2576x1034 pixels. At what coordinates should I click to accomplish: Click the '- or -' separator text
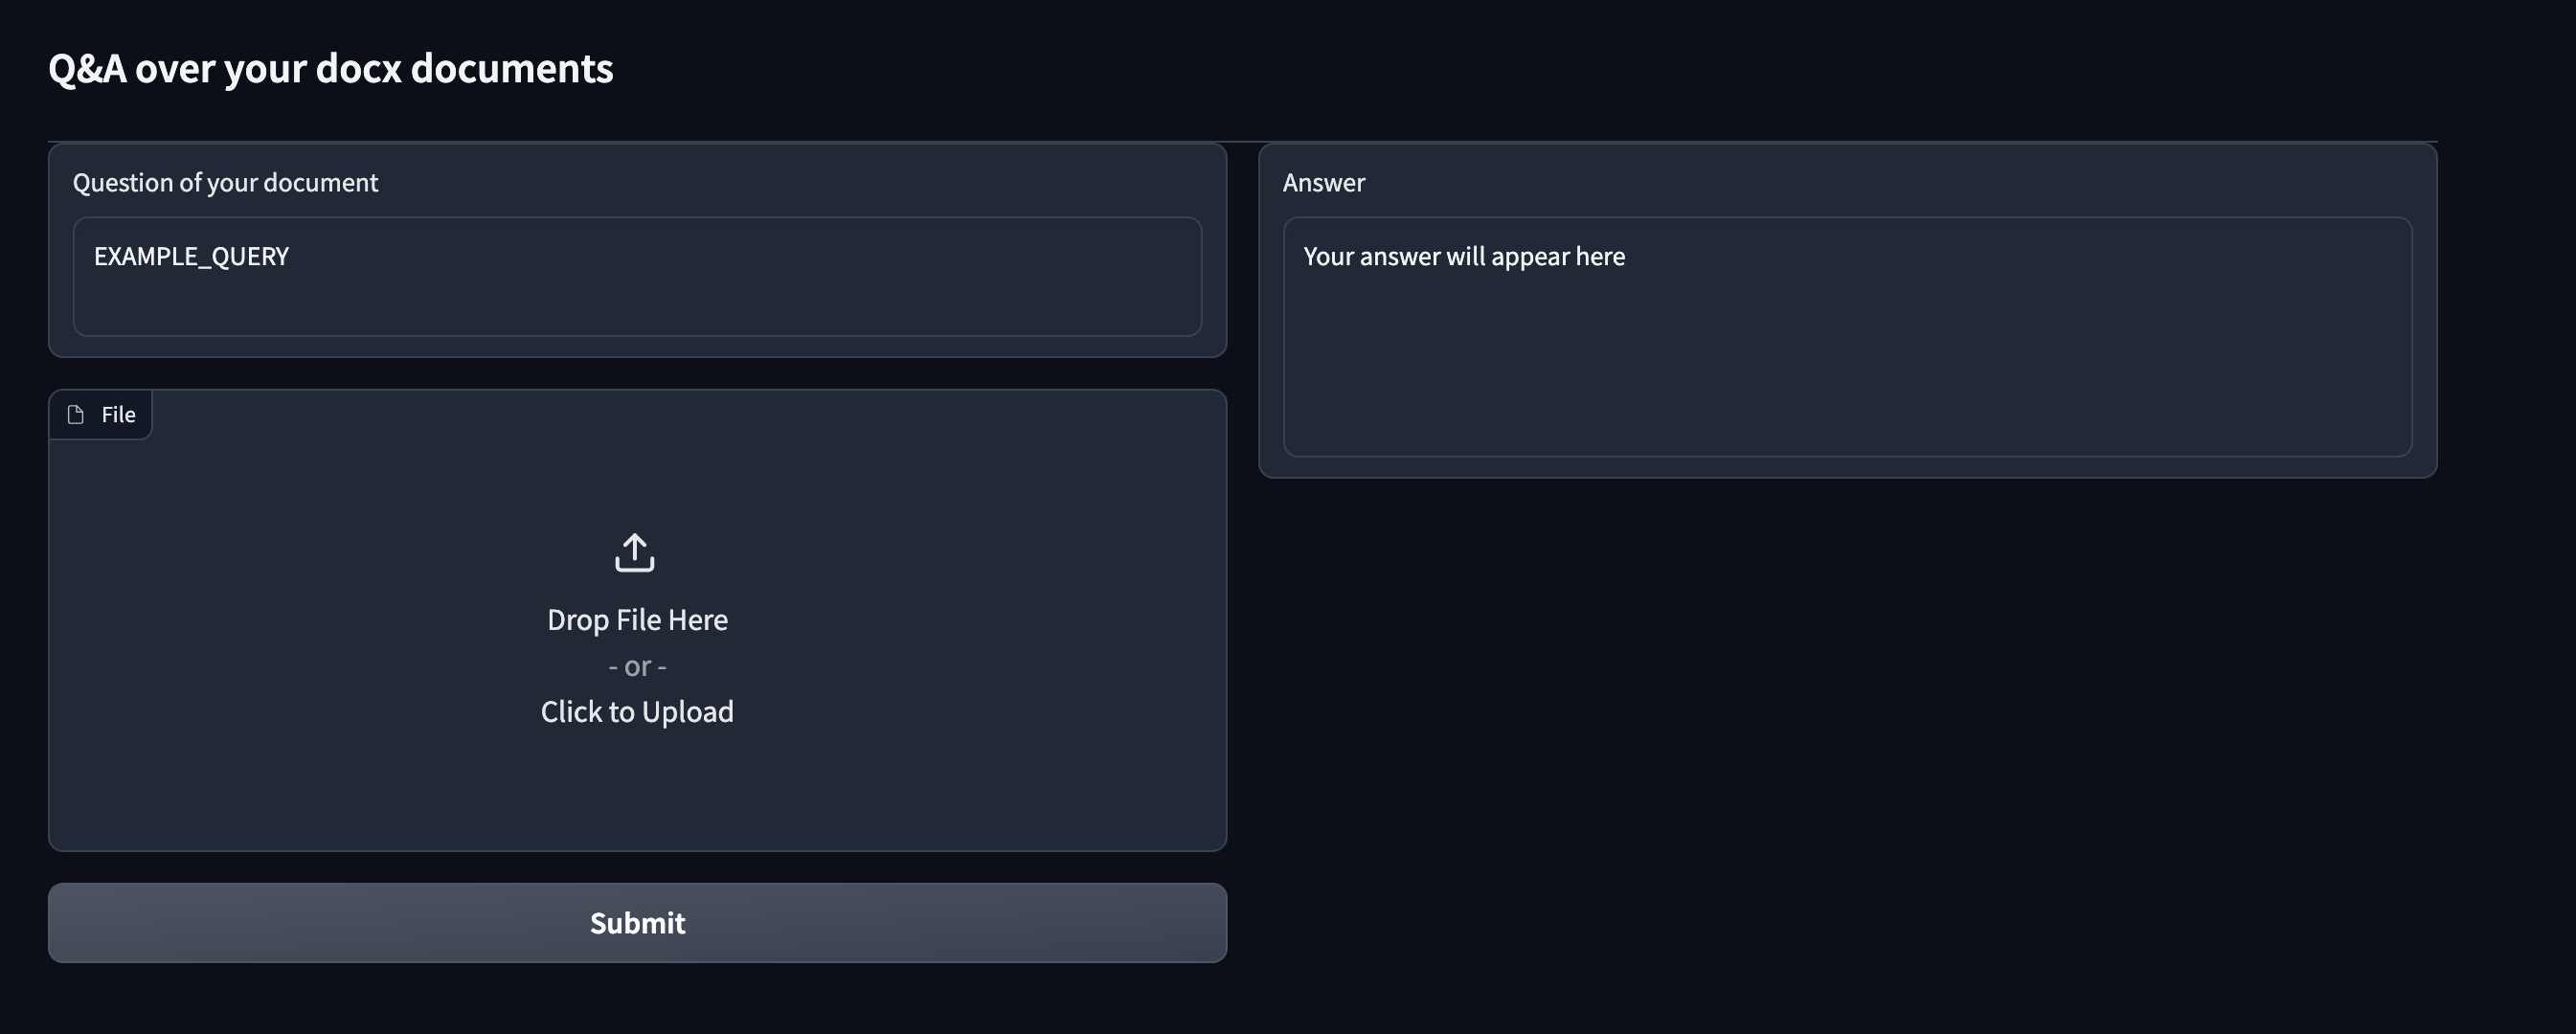tap(637, 666)
